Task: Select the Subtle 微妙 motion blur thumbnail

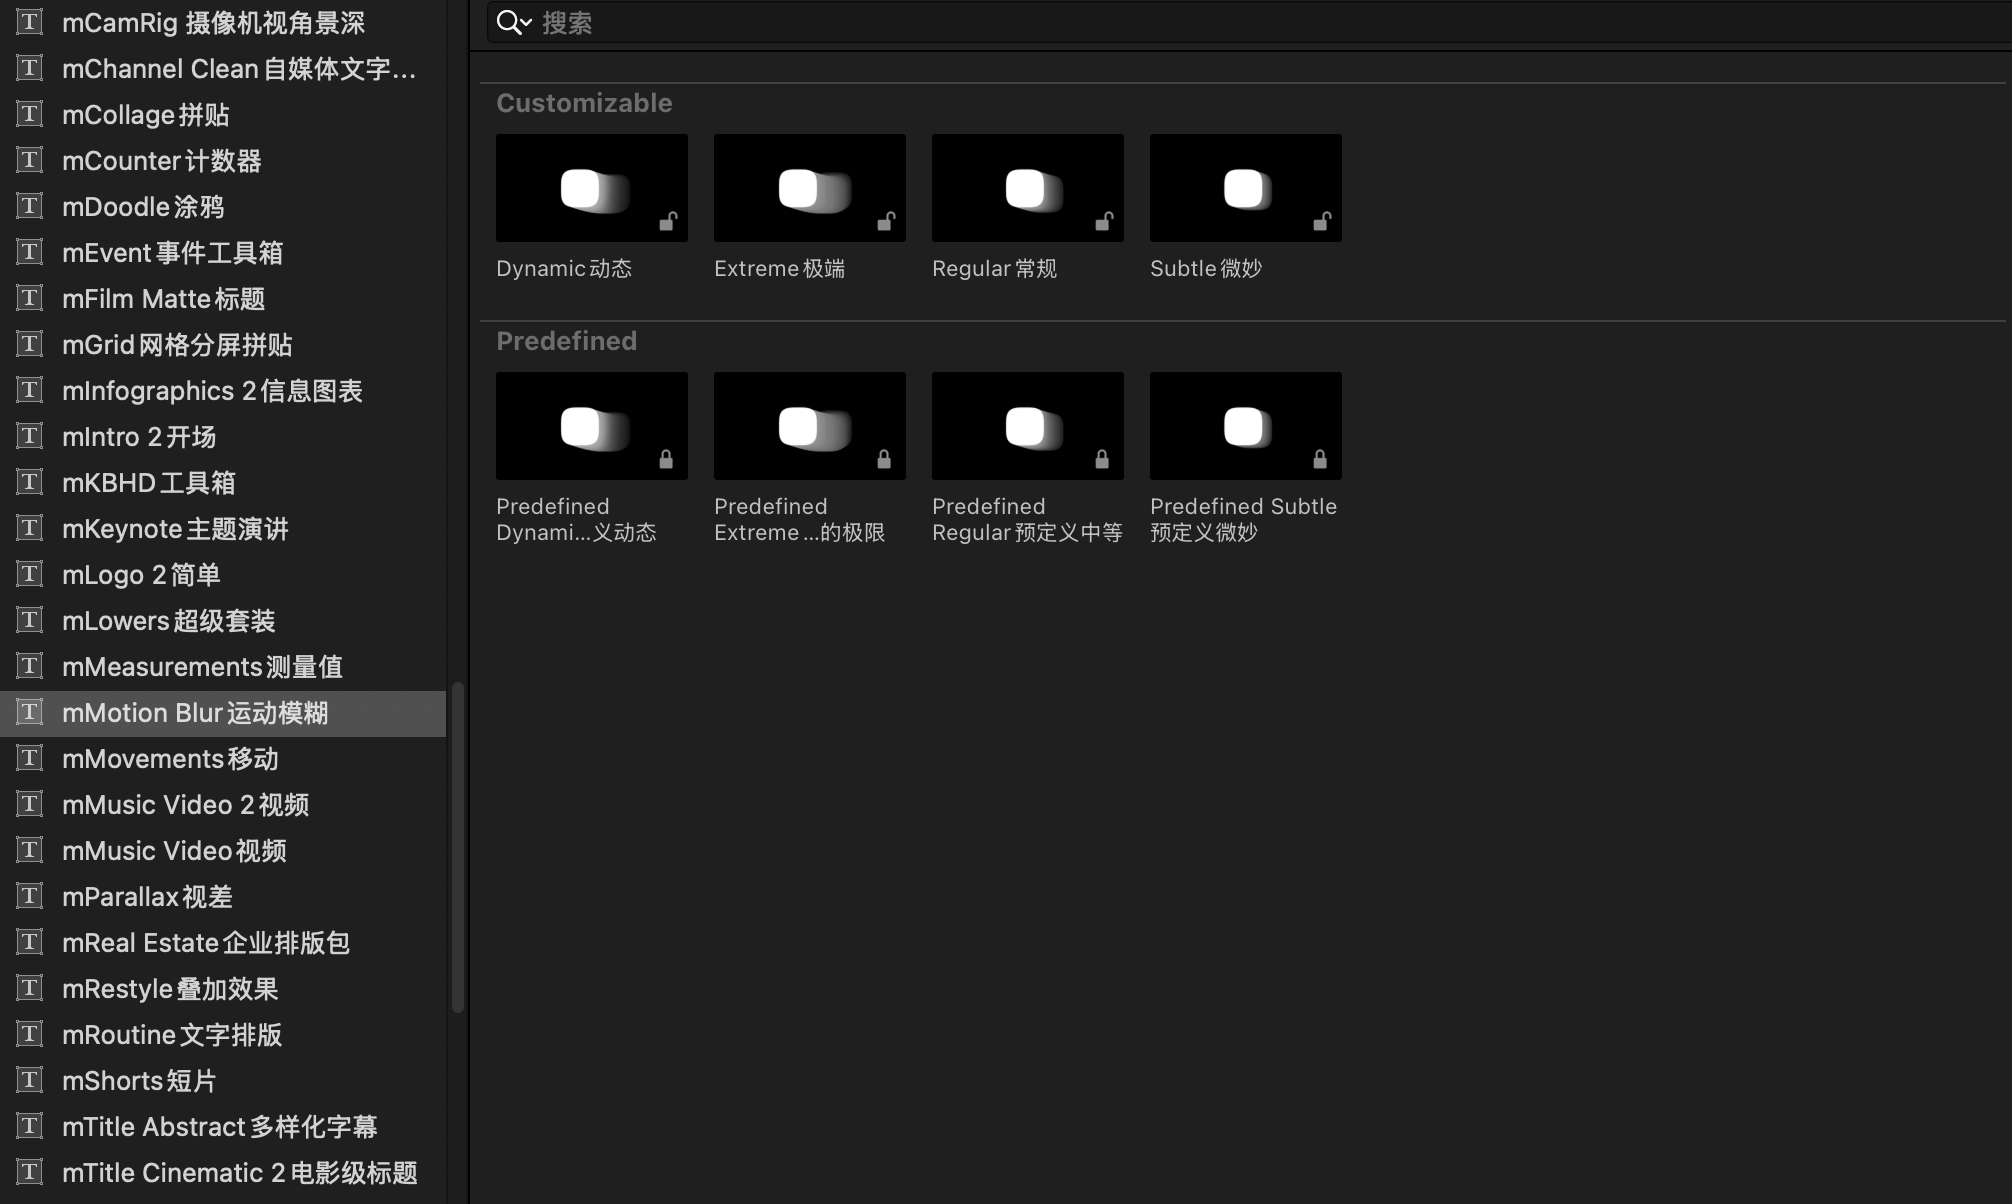Action: [x=1246, y=188]
